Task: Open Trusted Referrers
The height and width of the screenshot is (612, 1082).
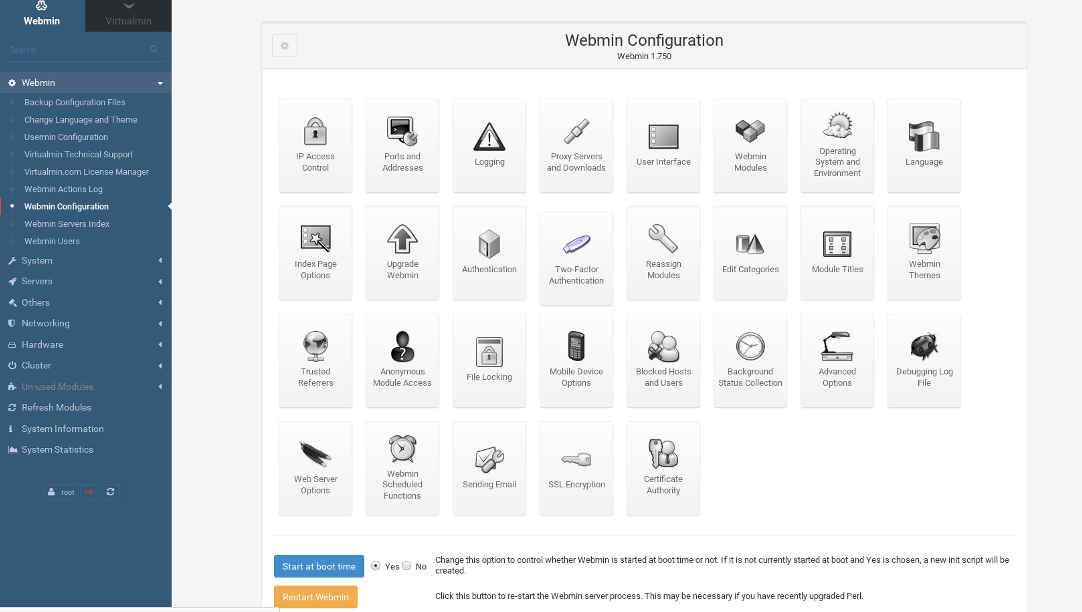Action: 315,361
